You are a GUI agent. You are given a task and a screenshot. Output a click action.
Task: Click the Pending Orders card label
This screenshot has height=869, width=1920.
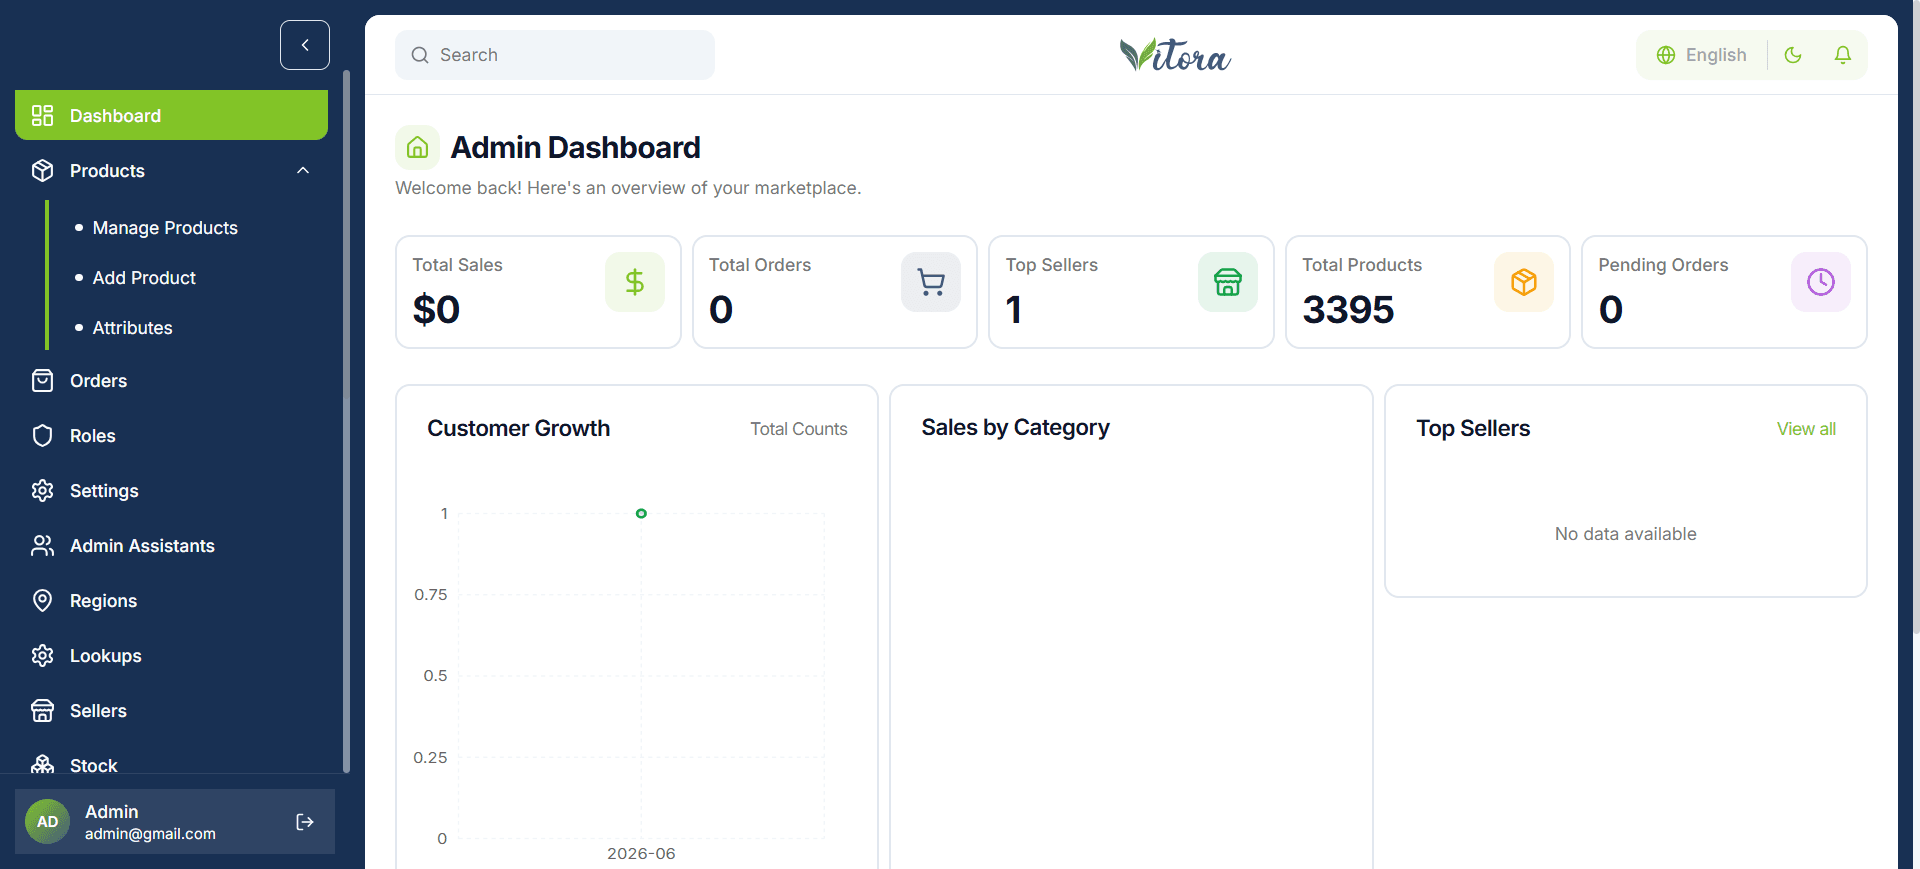click(1663, 265)
